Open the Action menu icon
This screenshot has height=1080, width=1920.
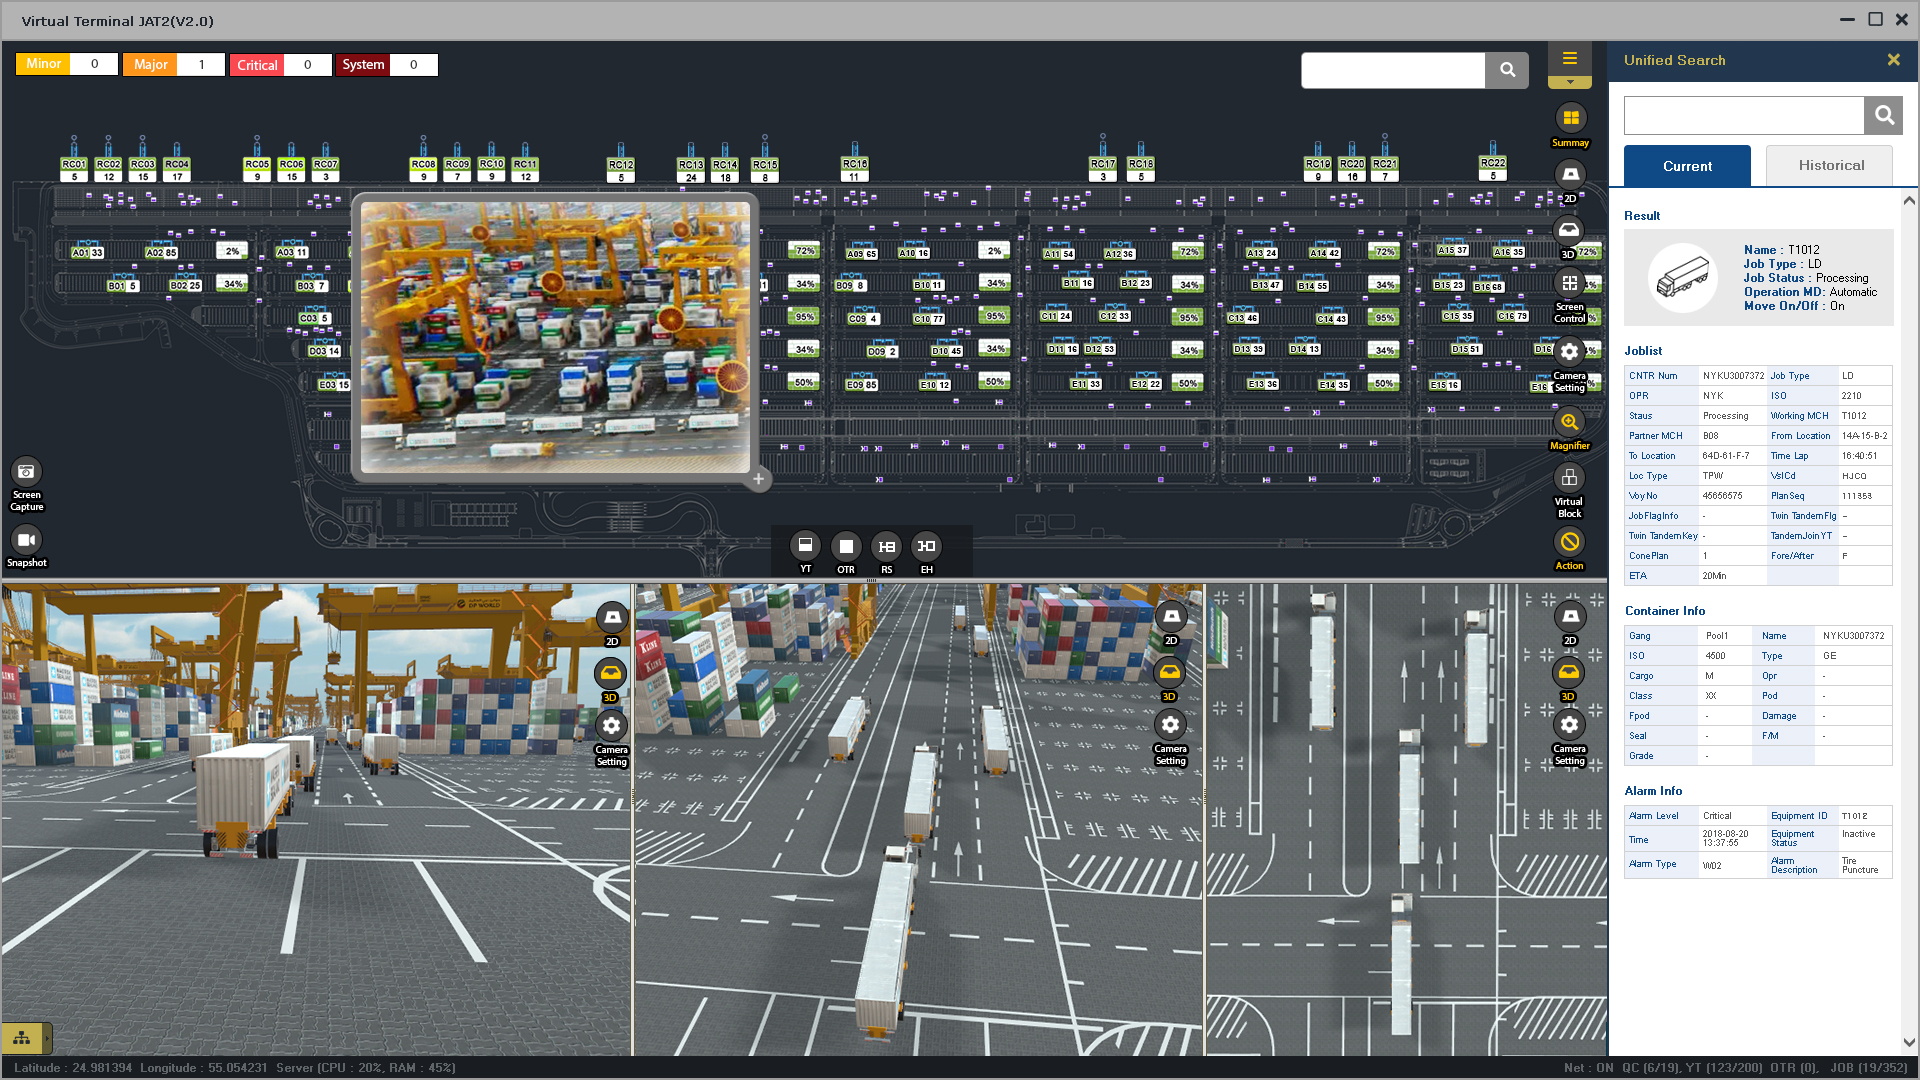click(x=1569, y=543)
